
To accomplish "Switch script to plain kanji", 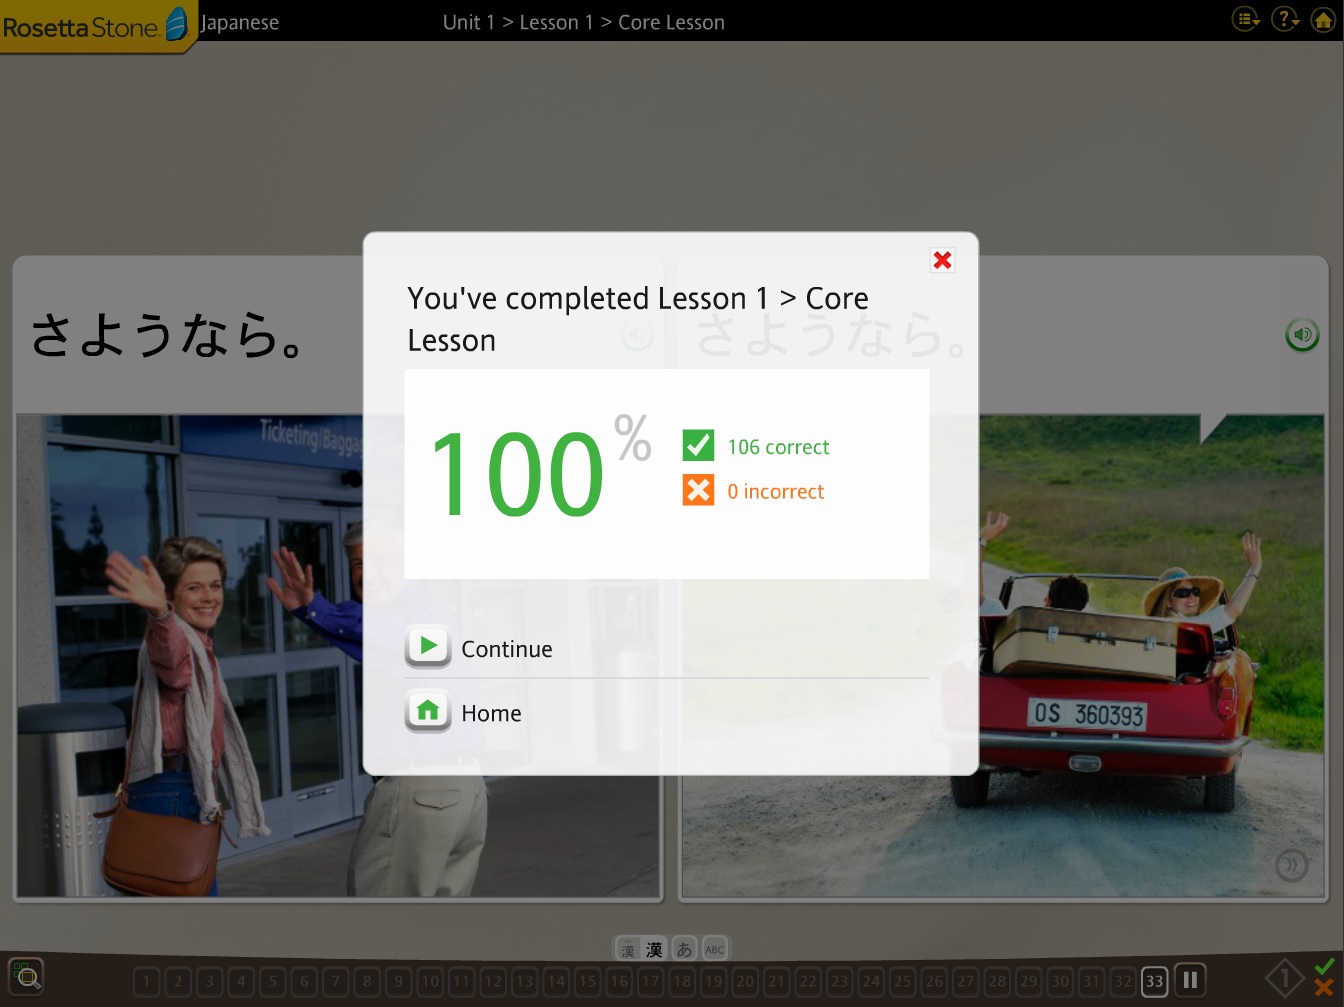I will [x=655, y=949].
